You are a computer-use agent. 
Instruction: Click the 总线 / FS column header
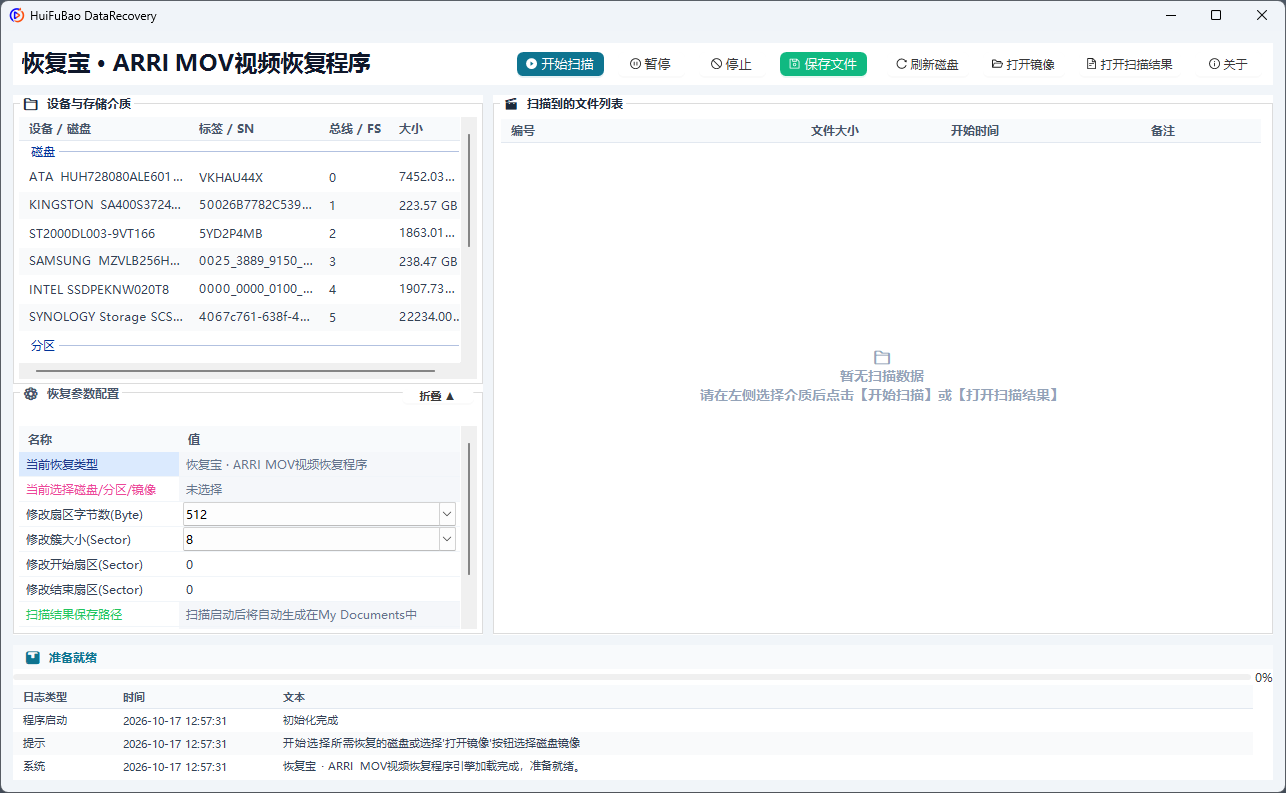(355, 129)
